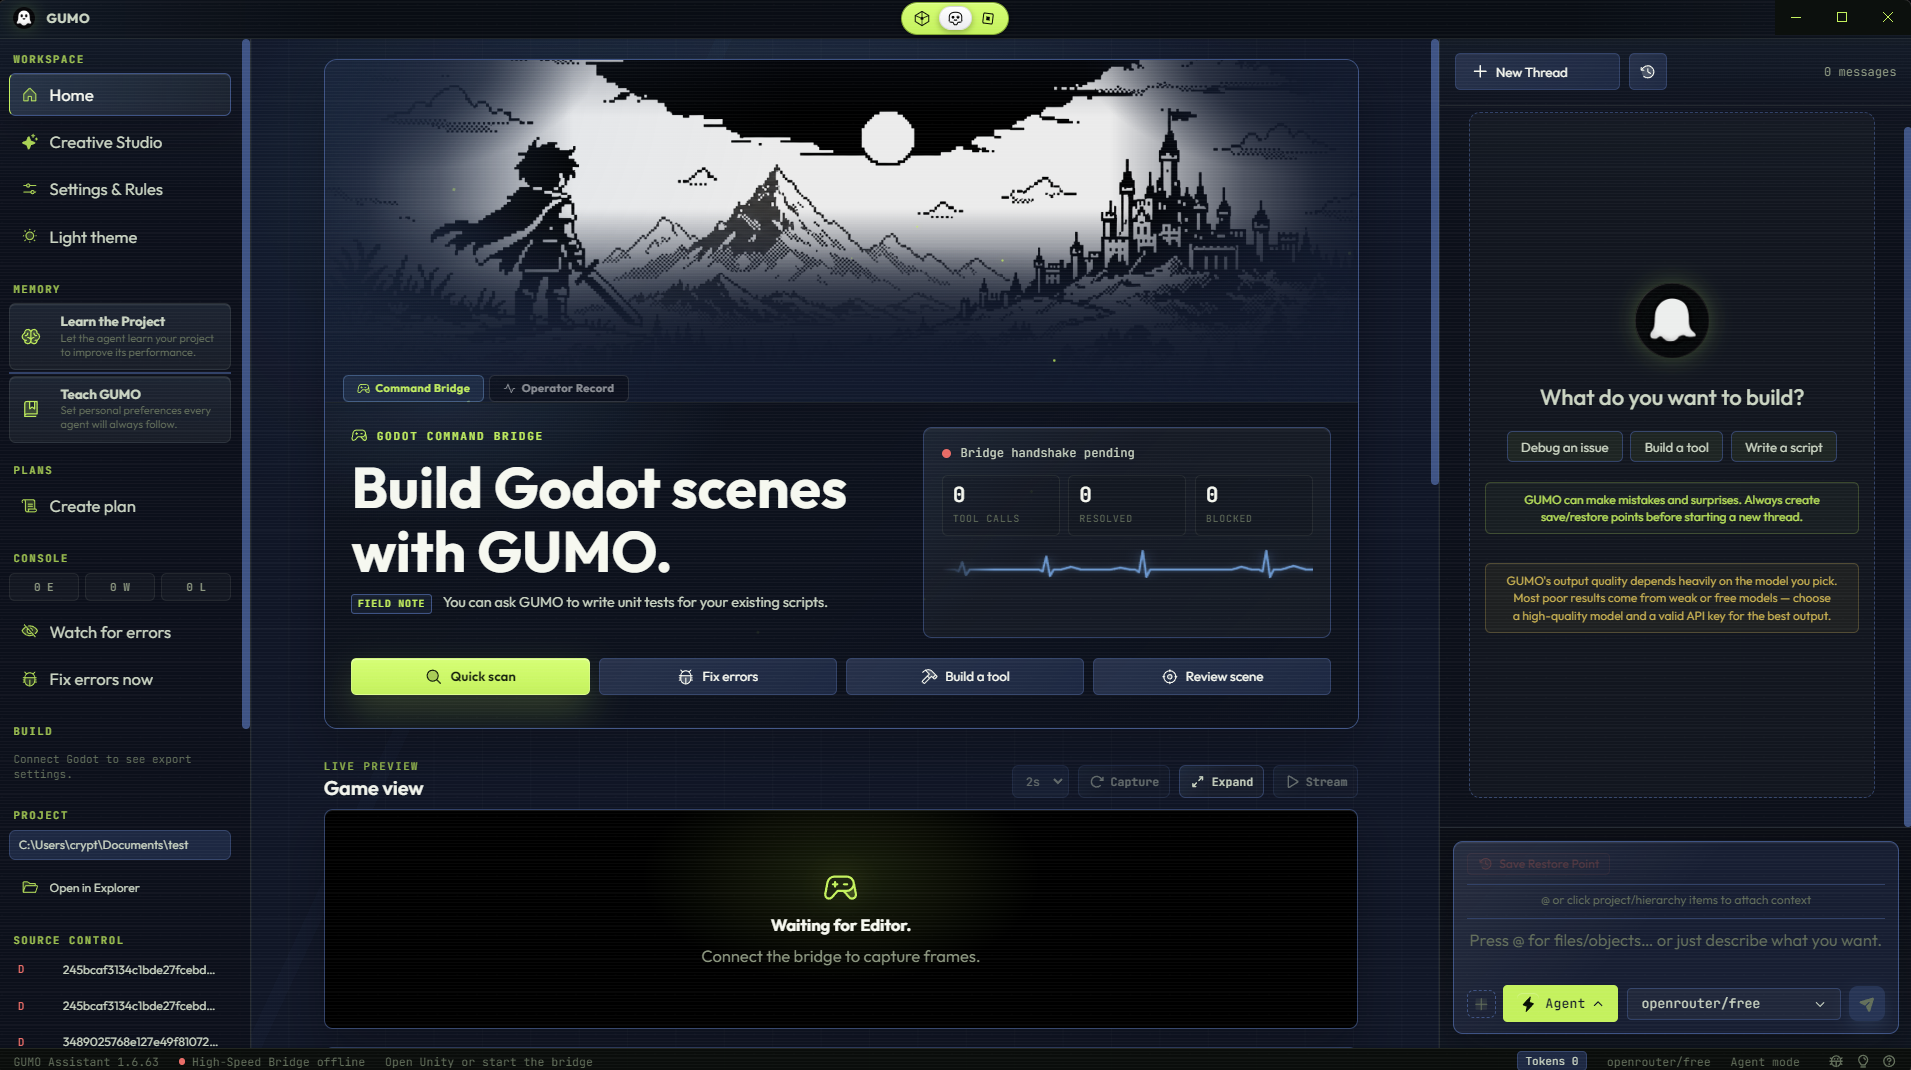Click the FIELD NOTE badge
Screen dimensions: 1911x1070
(391, 604)
